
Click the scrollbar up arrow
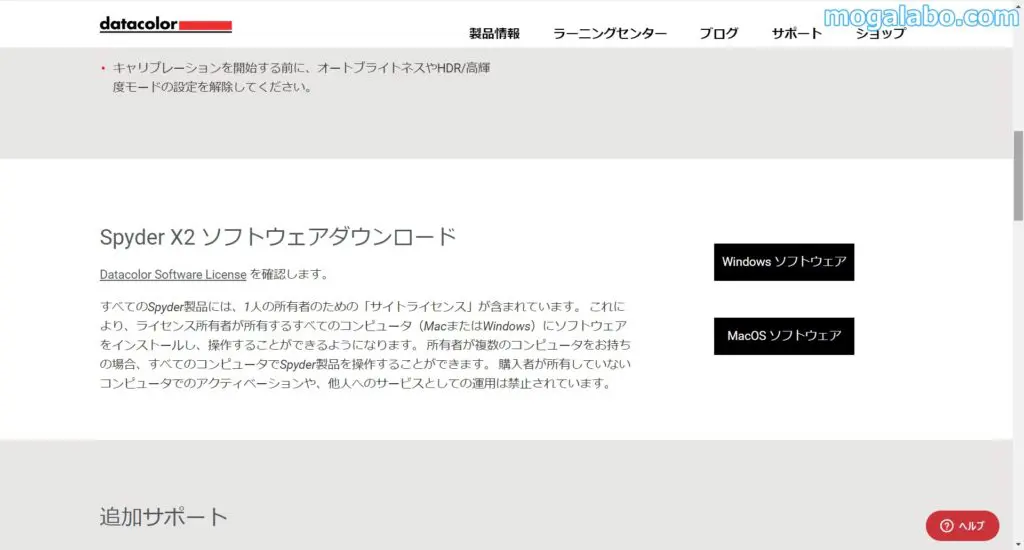pos(1017,6)
